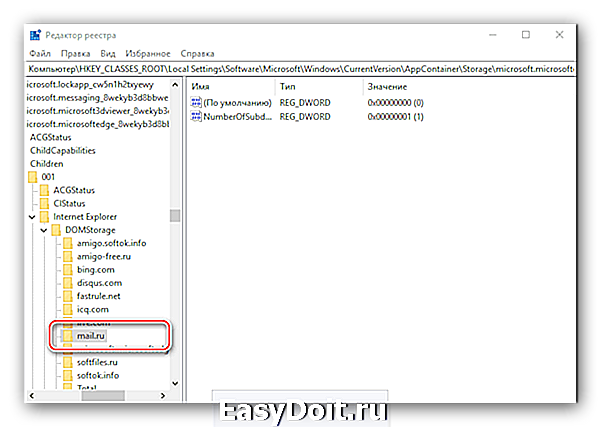Select the icrosoft.lockapp key

coord(90,85)
